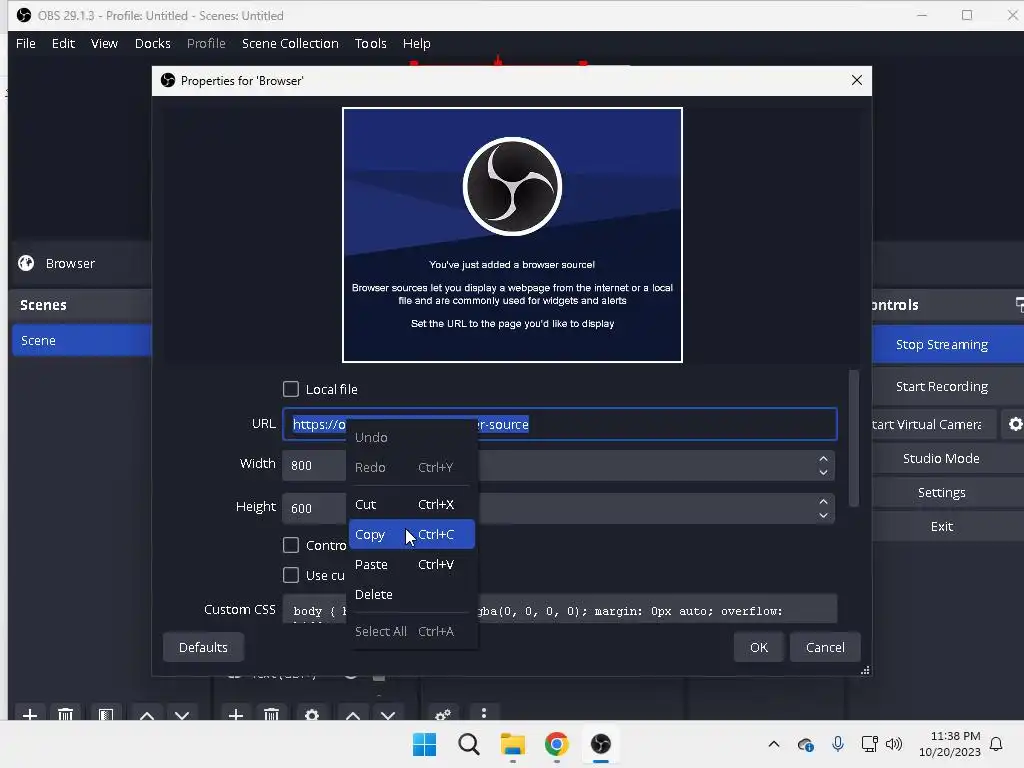Click the properties dialog vertical scrollbar
The image size is (1024, 768).
[x=854, y=438]
